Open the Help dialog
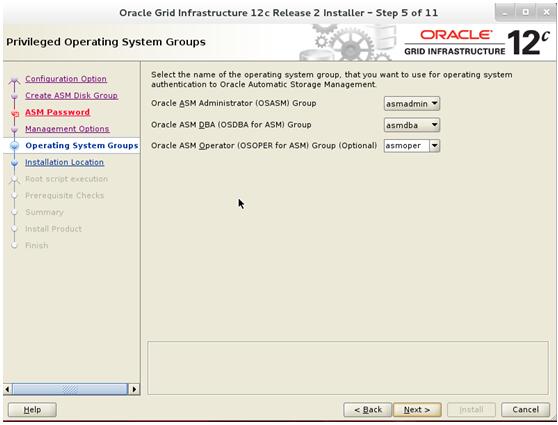The height and width of the screenshot is (425, 558). click(x=32, y=410)
